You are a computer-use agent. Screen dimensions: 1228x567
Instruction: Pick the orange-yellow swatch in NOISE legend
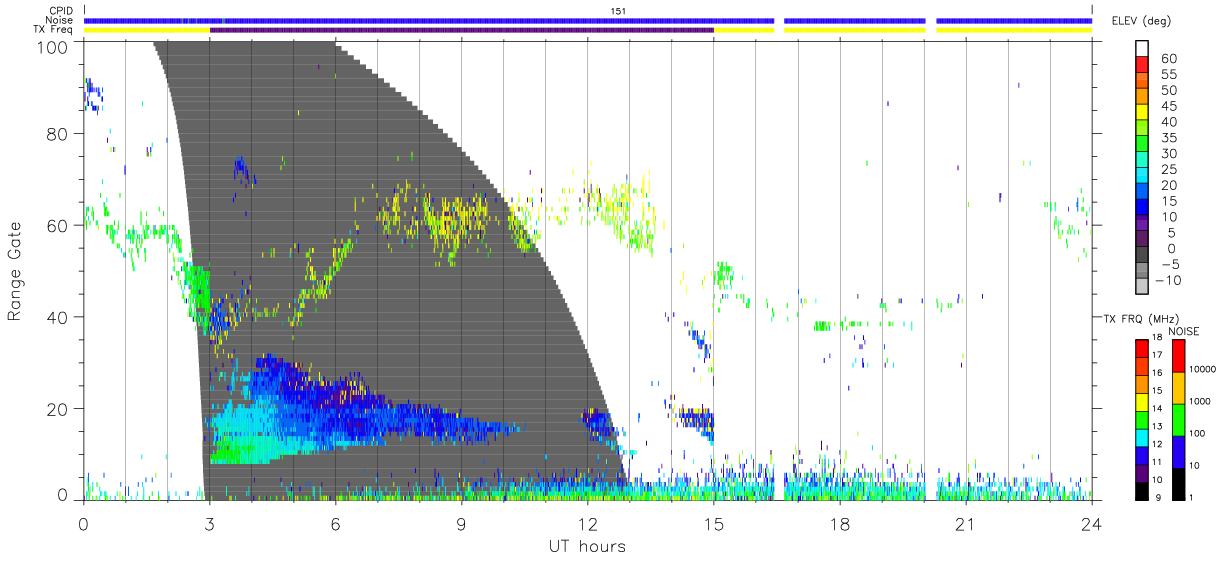pyautogui.click(x=1178, y=388)
